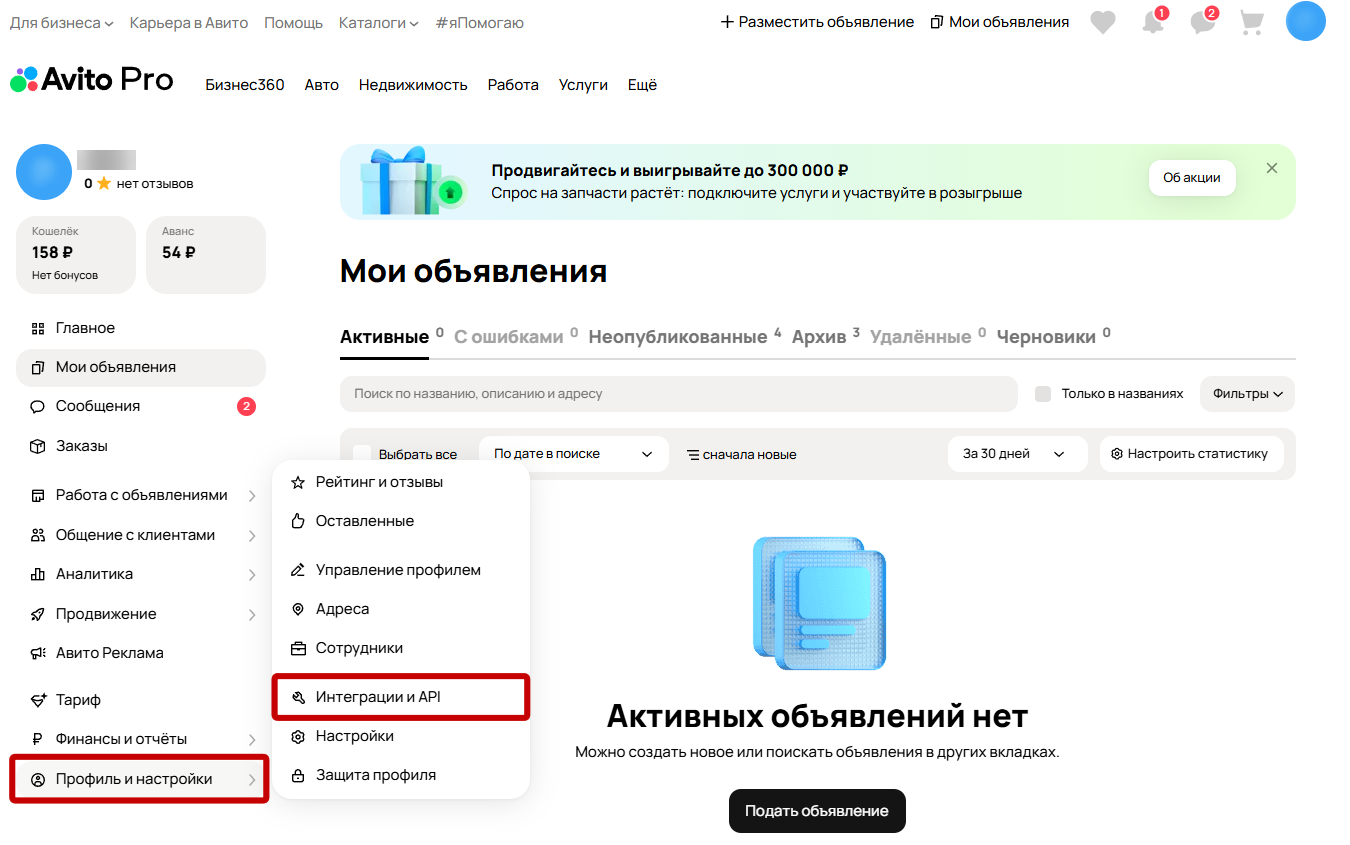Open 'Настройки' in the flyout menu

click(x=400, y=736)
